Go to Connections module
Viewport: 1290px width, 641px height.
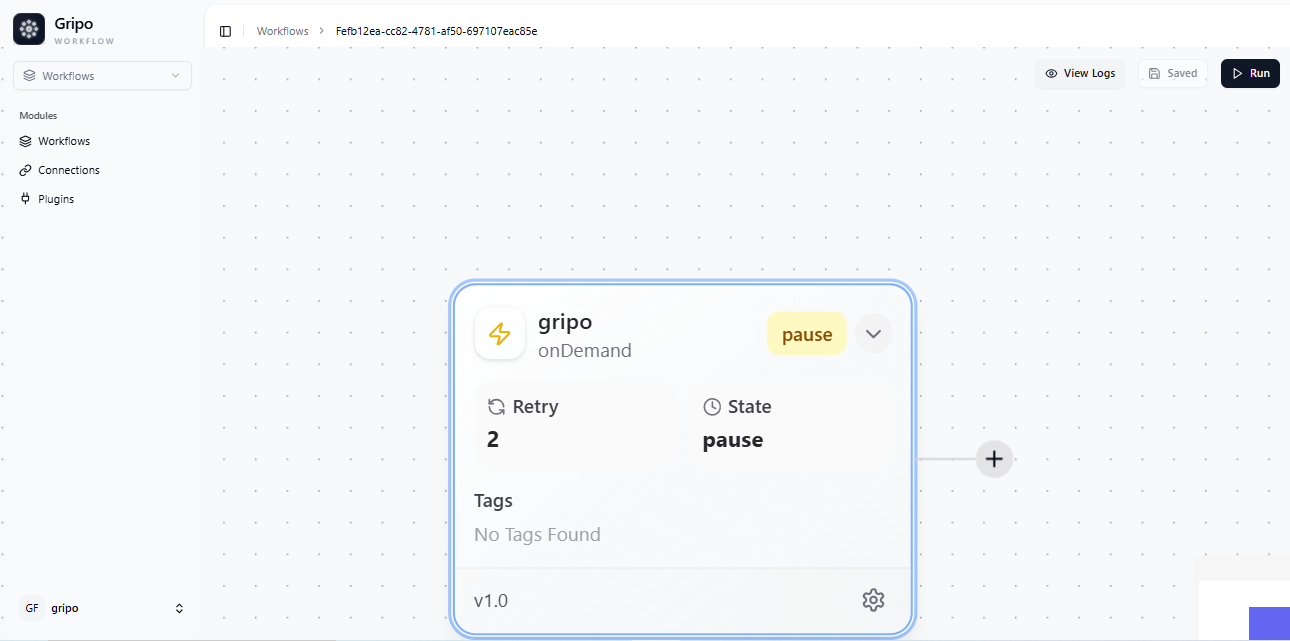[69, 170]
